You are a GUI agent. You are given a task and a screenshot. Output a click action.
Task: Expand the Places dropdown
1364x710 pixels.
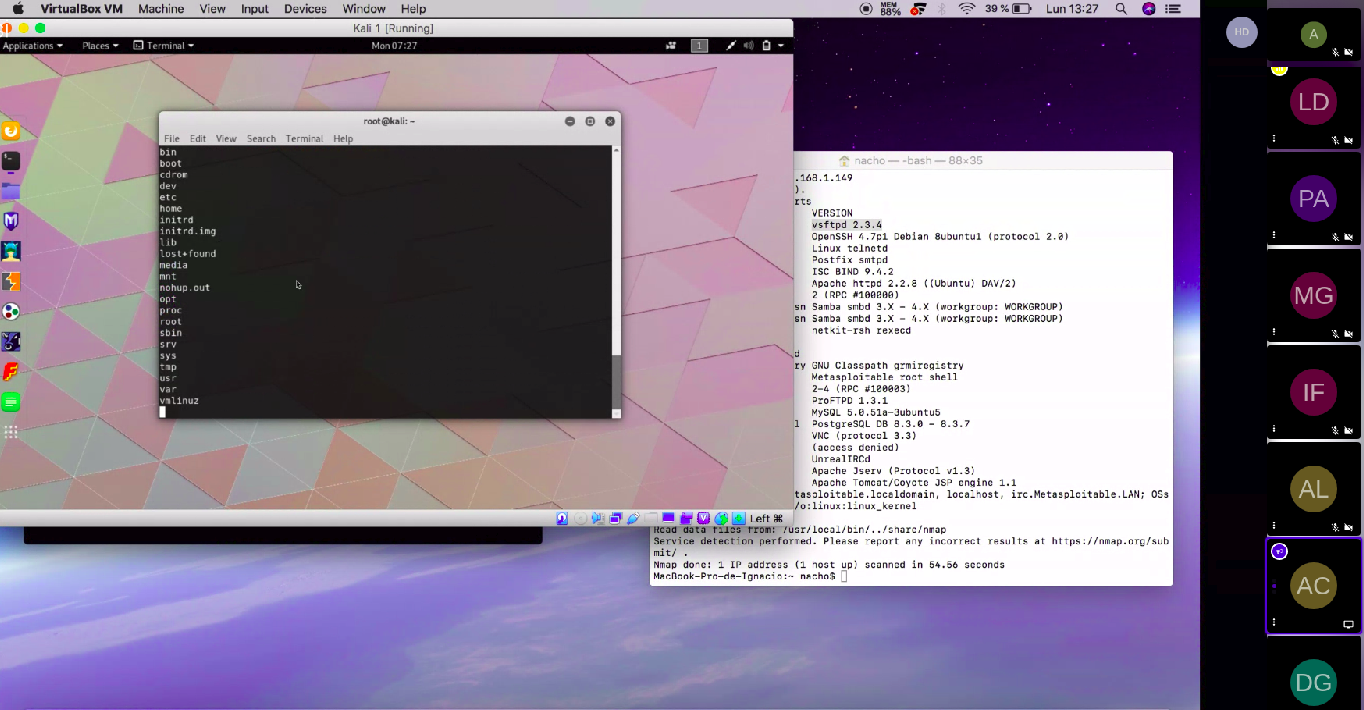tap(100, 46)
